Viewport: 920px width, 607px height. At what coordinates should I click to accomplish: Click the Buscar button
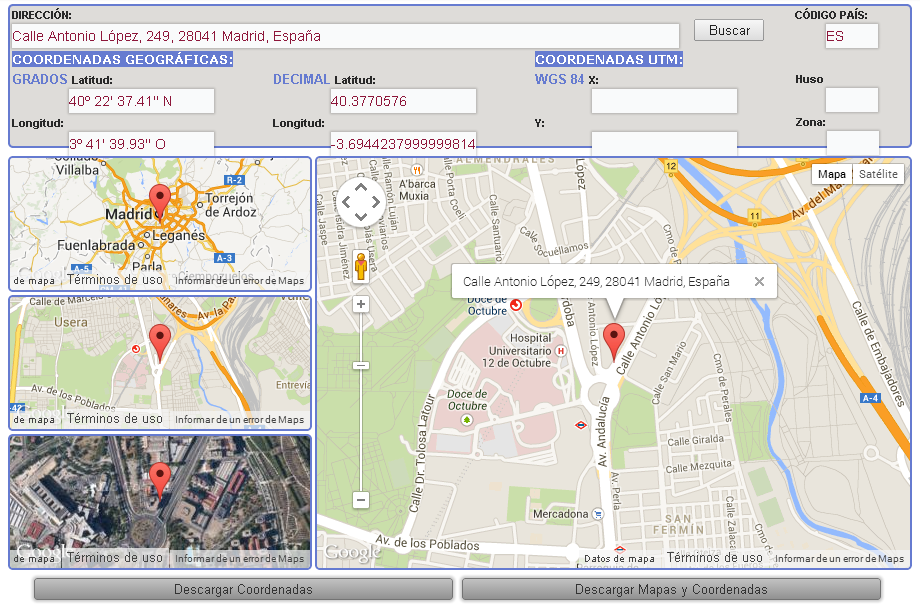pyautogui.click(x=729, y=30)
